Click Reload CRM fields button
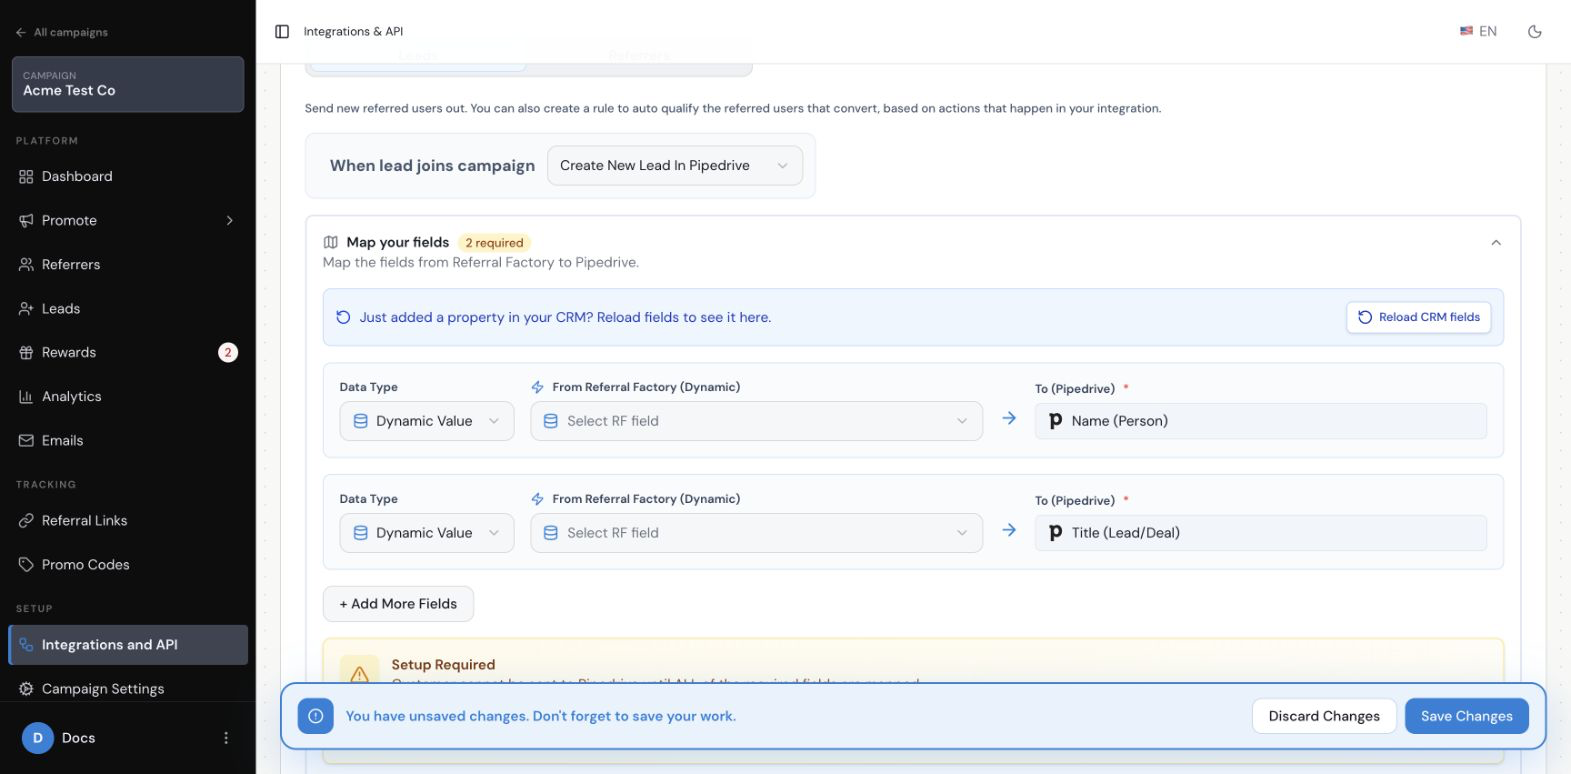This screenshot has width=1571, height=774. [1419, 318]
